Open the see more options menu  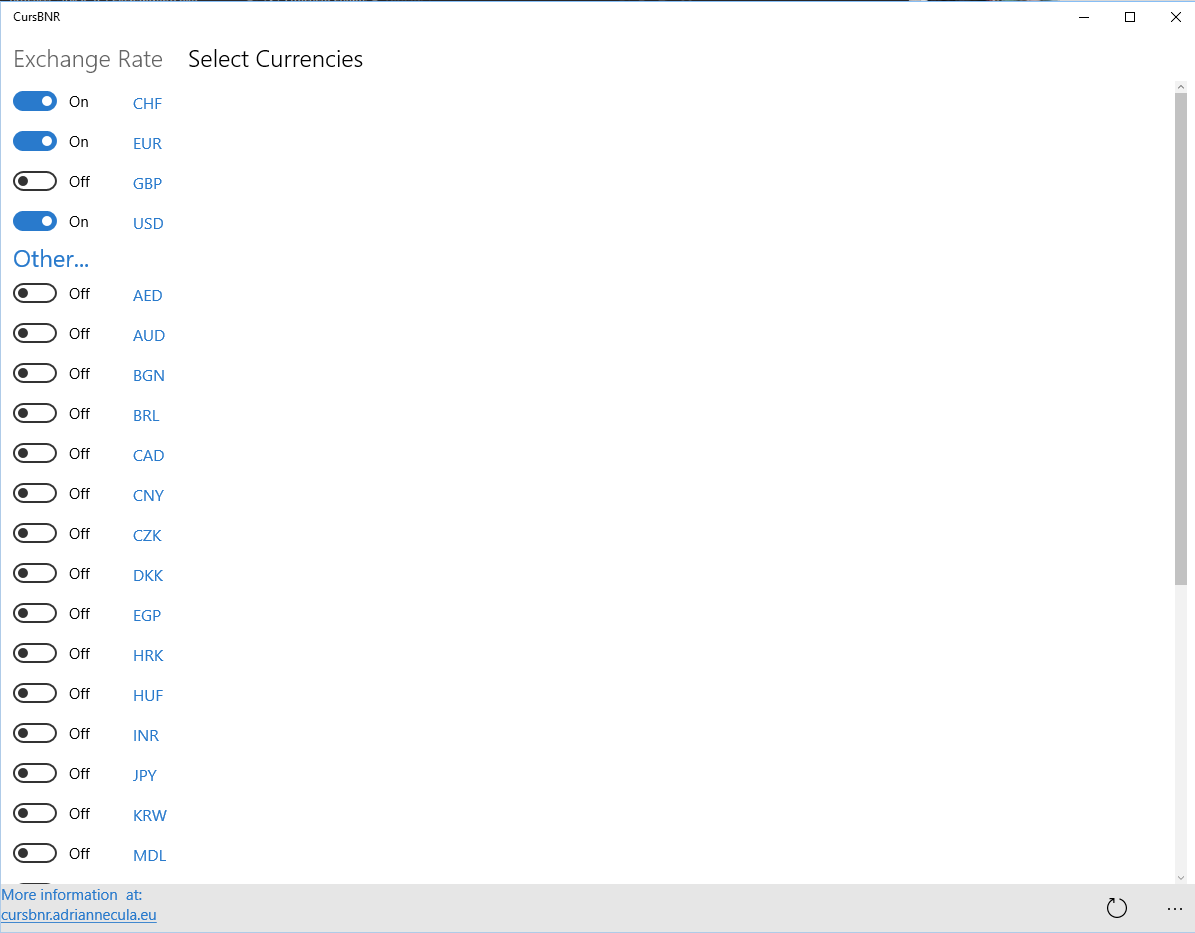1175,908
